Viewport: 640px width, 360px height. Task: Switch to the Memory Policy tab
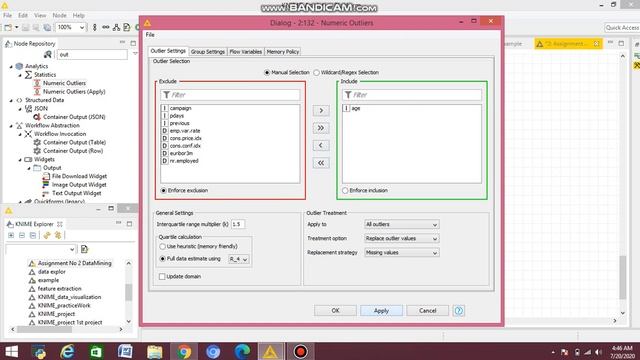click(283, 52)
